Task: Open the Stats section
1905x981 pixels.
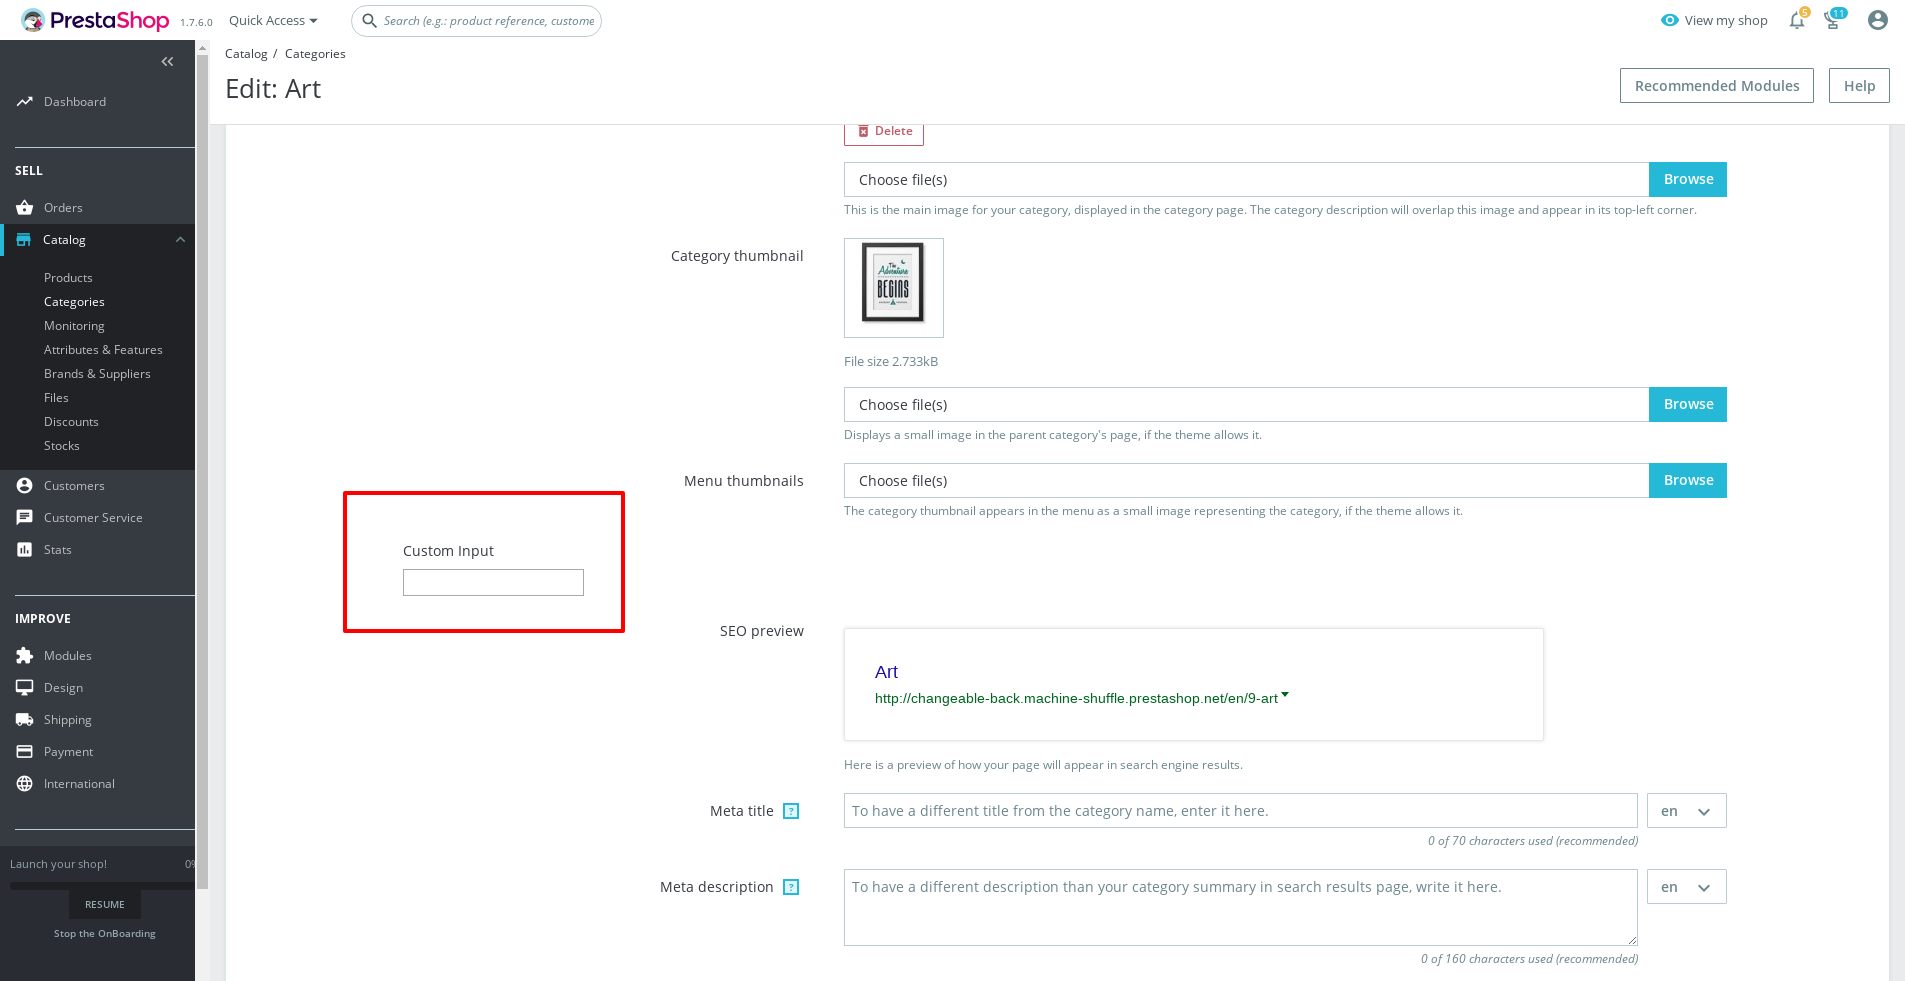Action: 25,549
